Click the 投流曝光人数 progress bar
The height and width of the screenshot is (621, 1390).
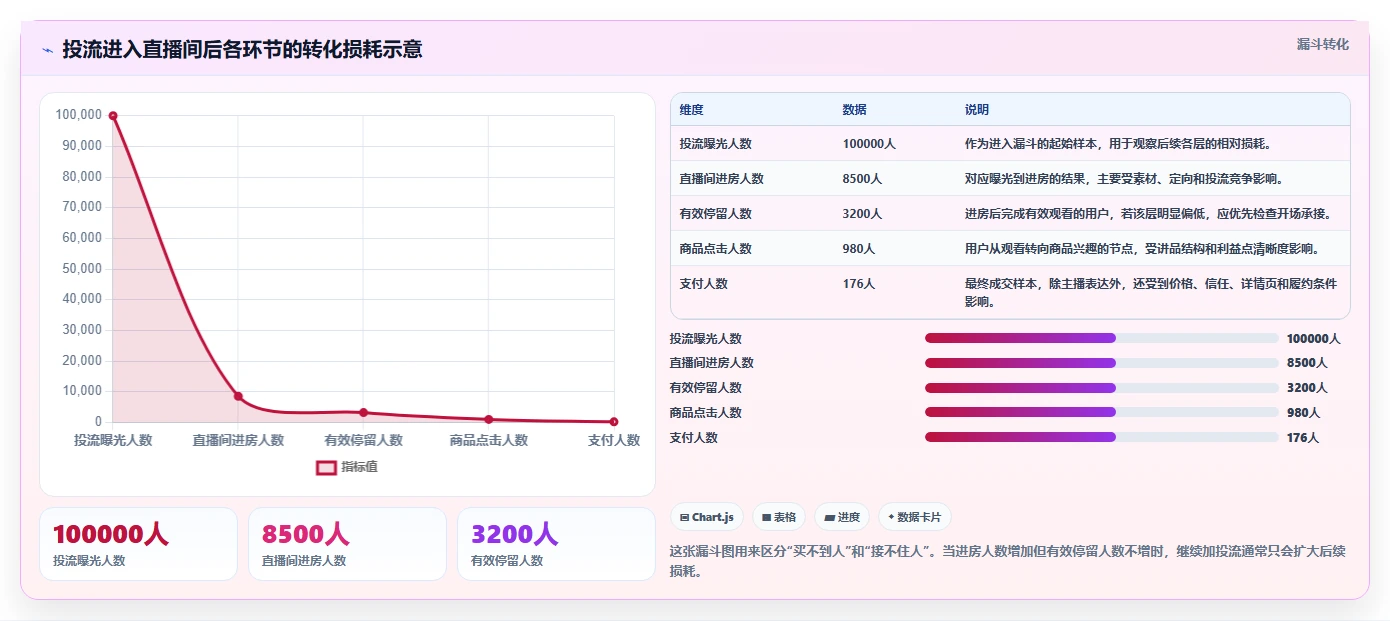tap(1102, 338)
